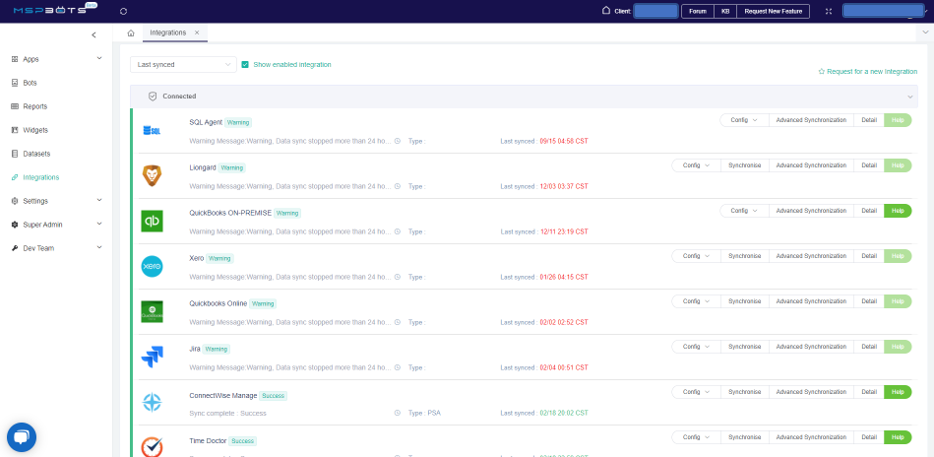The image size is (934, 457).
Task: Open the user account field at top right
Action: tap(883, 11)
